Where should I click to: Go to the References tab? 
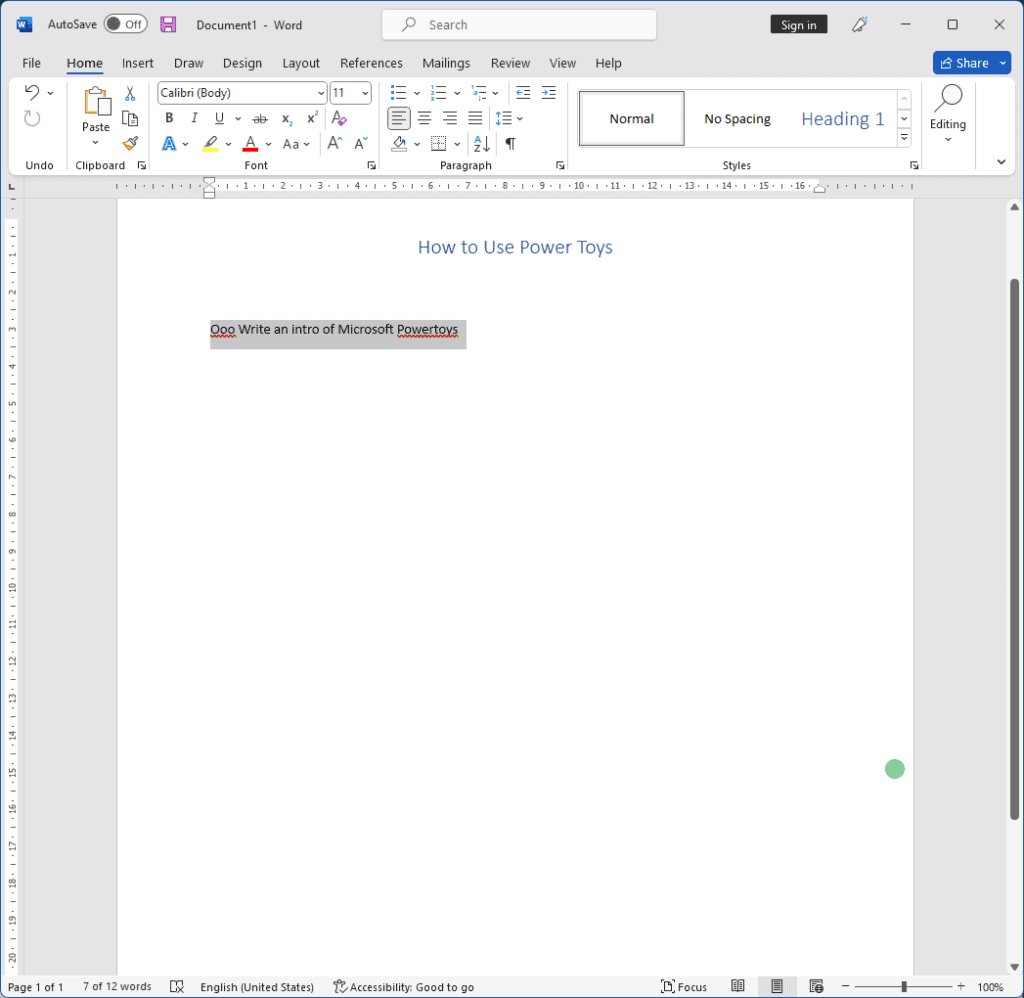(x=371, y=63)
